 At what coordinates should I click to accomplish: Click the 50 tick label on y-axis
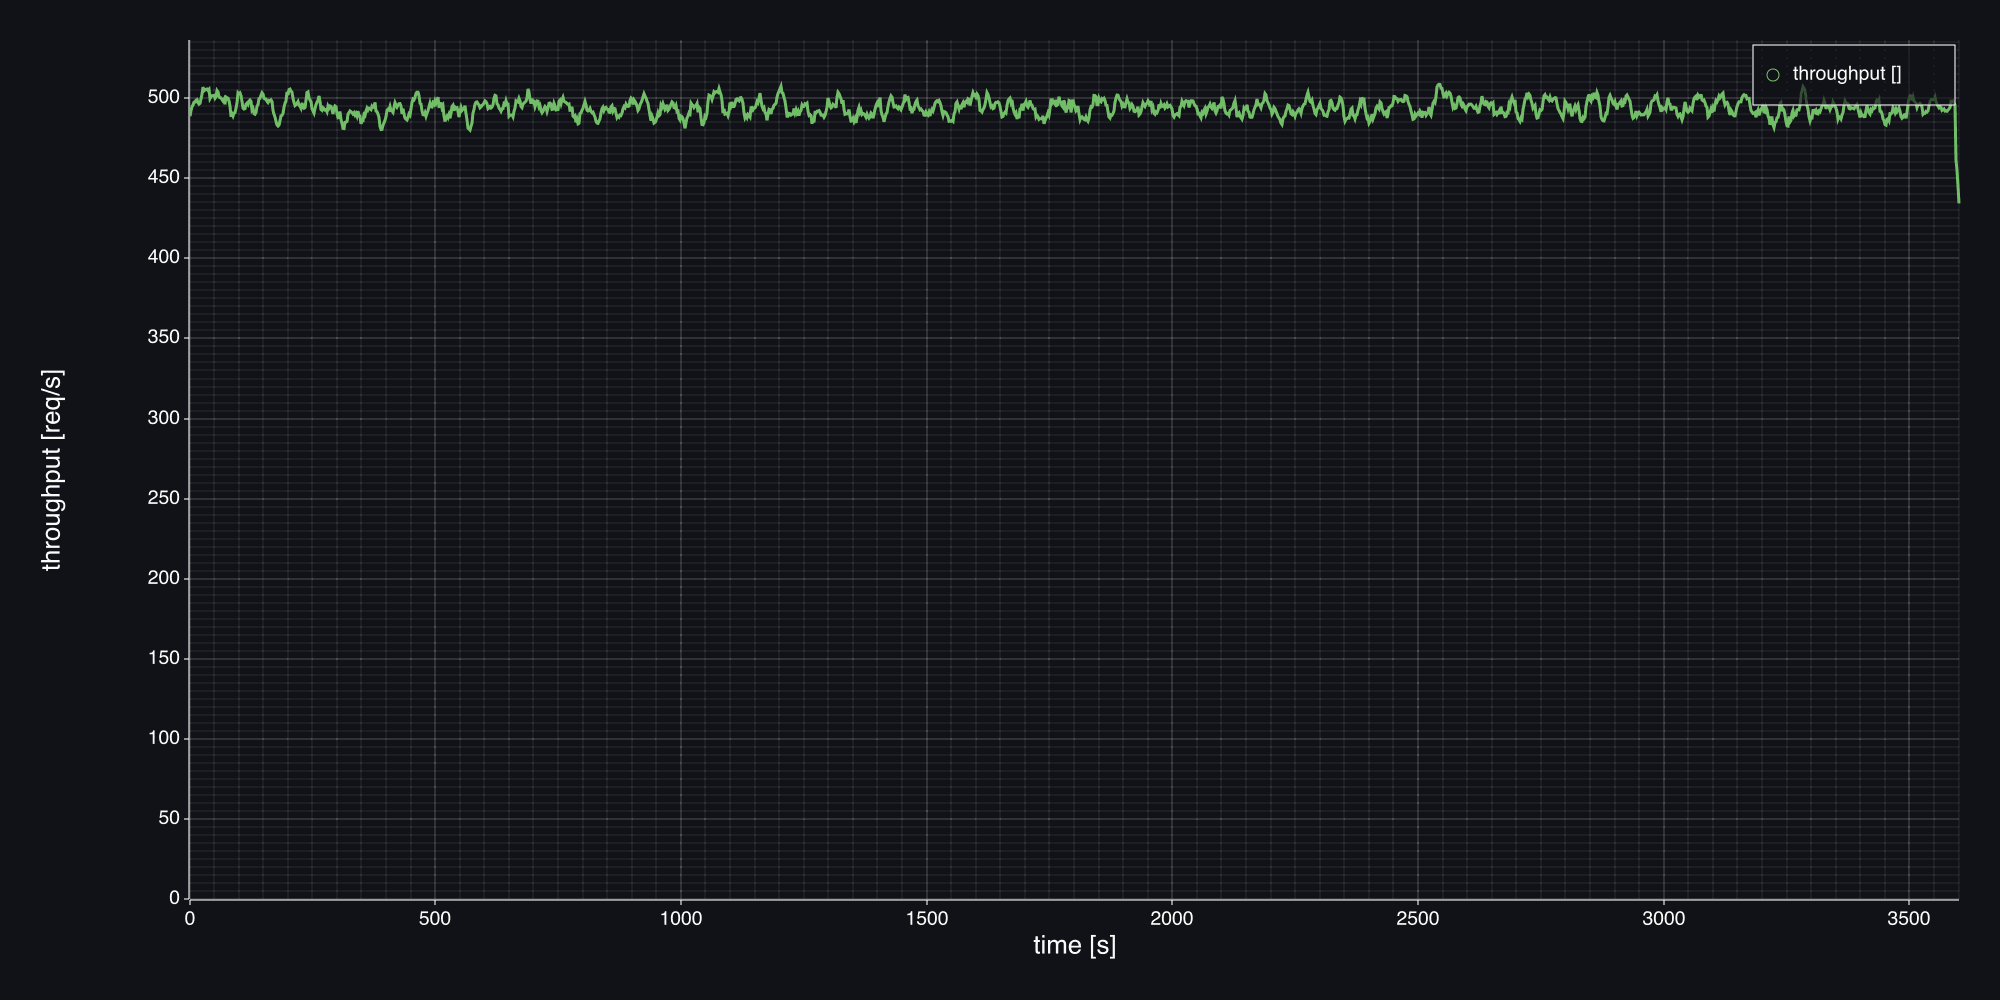(168, 818)
